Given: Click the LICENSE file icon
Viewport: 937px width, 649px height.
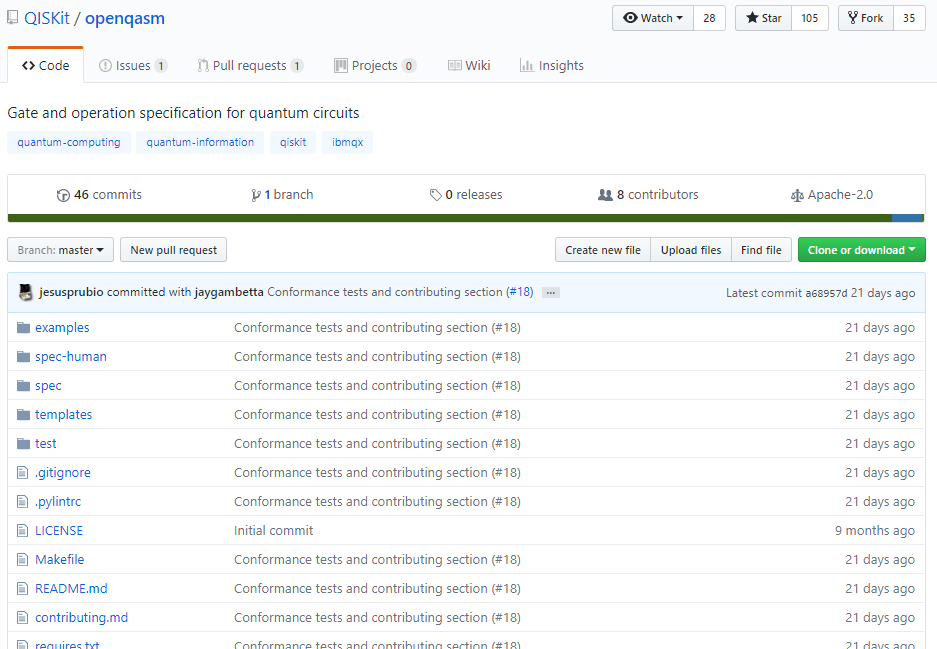Looking at the screenshot, I should click(23, 531).
